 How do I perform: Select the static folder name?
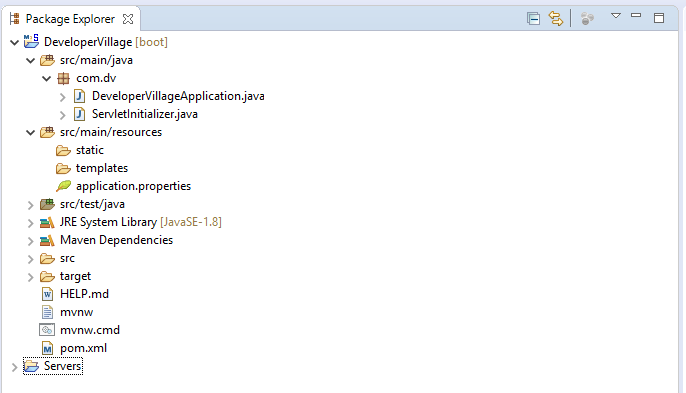coord(90,150)
